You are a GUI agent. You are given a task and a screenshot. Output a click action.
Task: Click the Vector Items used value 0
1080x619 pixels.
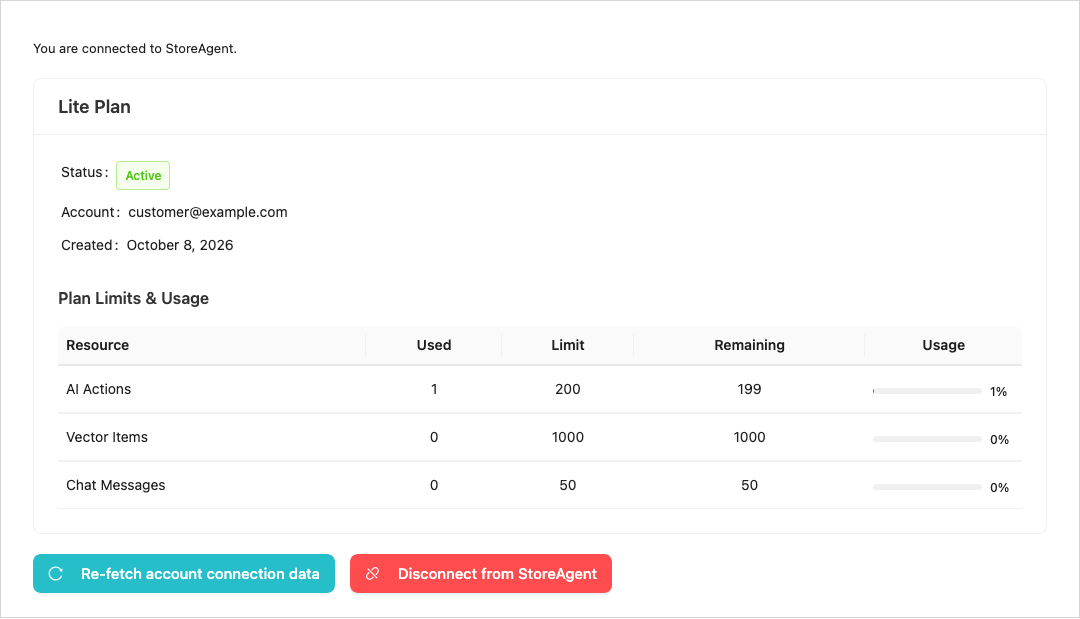click(434, 437)
